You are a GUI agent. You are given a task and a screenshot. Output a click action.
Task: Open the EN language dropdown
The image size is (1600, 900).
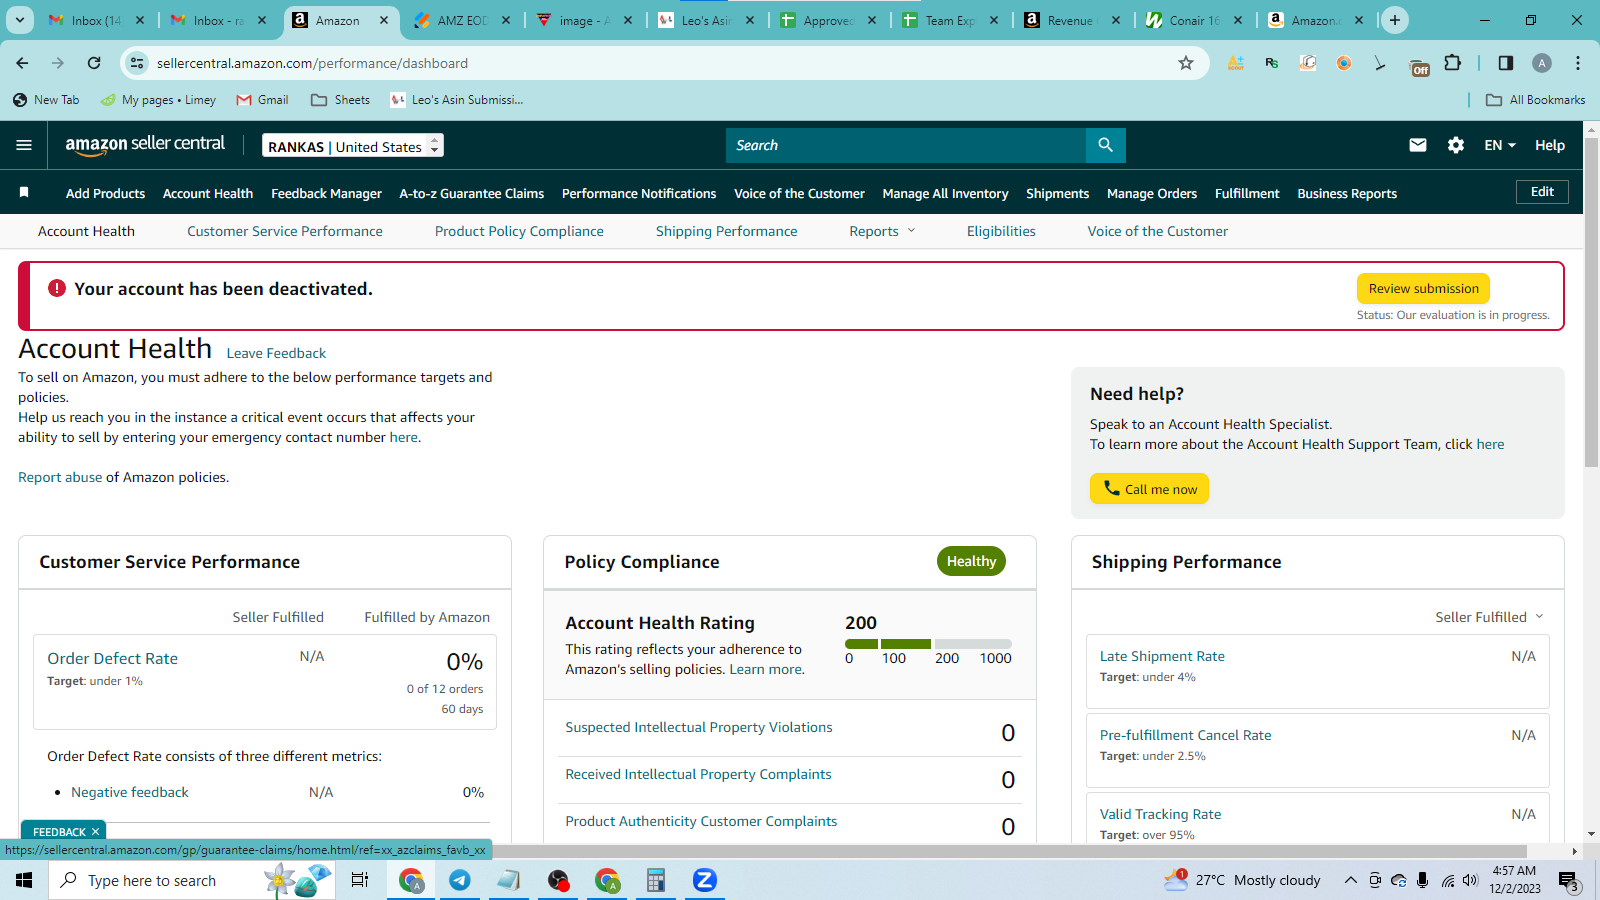tap(1500, 145)
